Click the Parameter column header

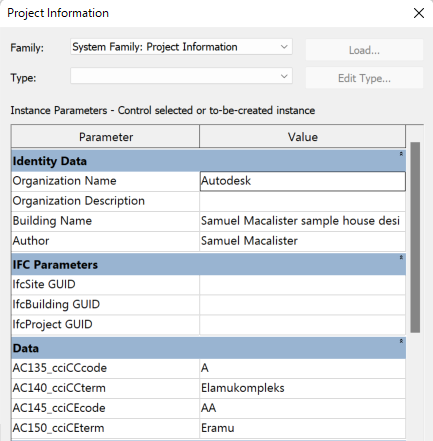105,137
